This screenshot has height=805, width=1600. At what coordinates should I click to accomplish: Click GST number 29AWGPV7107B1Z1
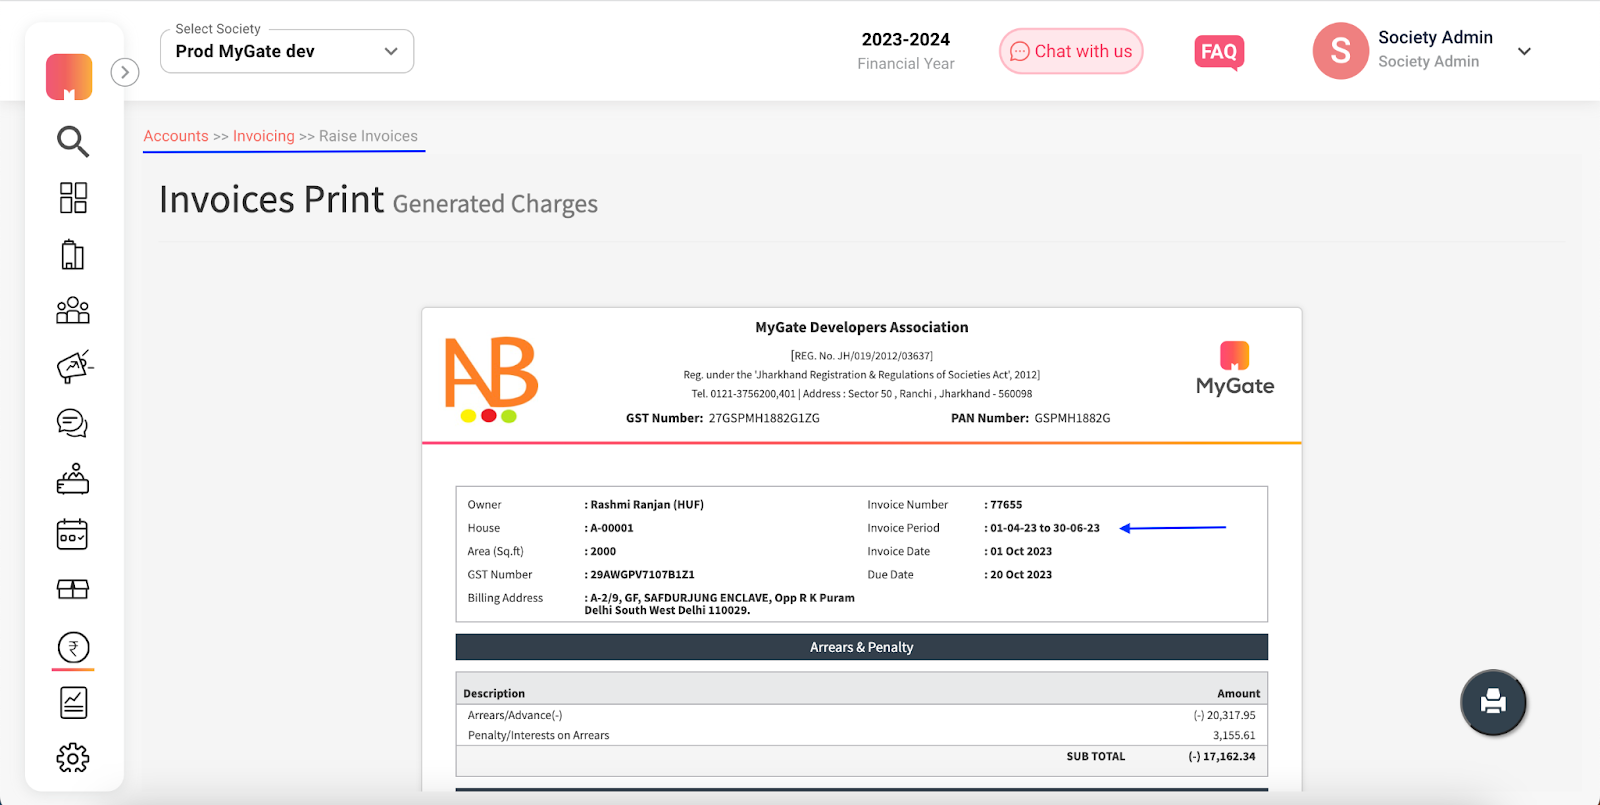[x=642, y=575]
